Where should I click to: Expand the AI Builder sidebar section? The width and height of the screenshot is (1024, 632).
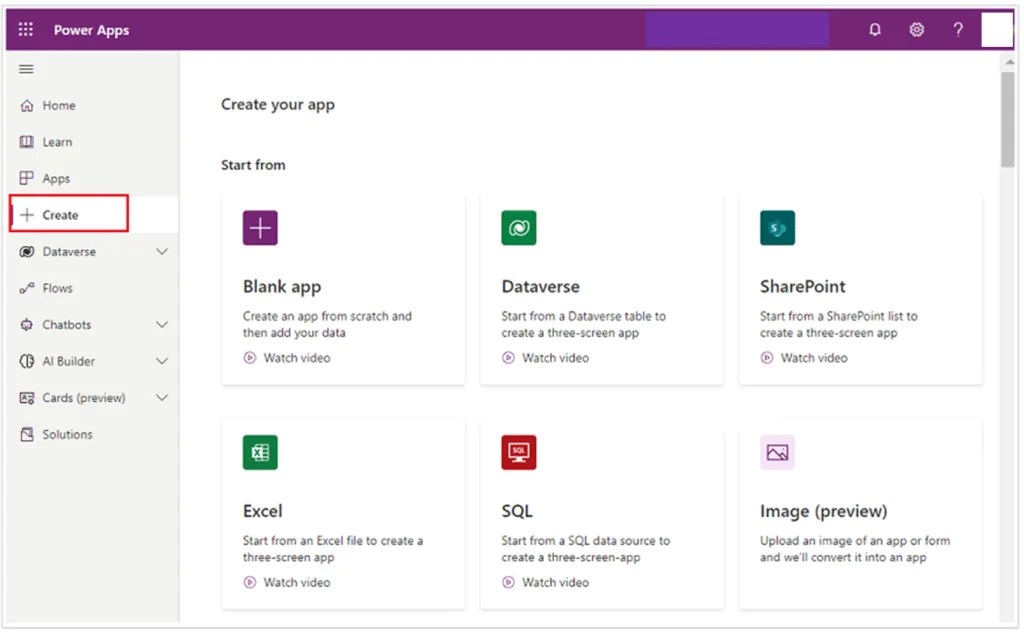coord(162,361)
